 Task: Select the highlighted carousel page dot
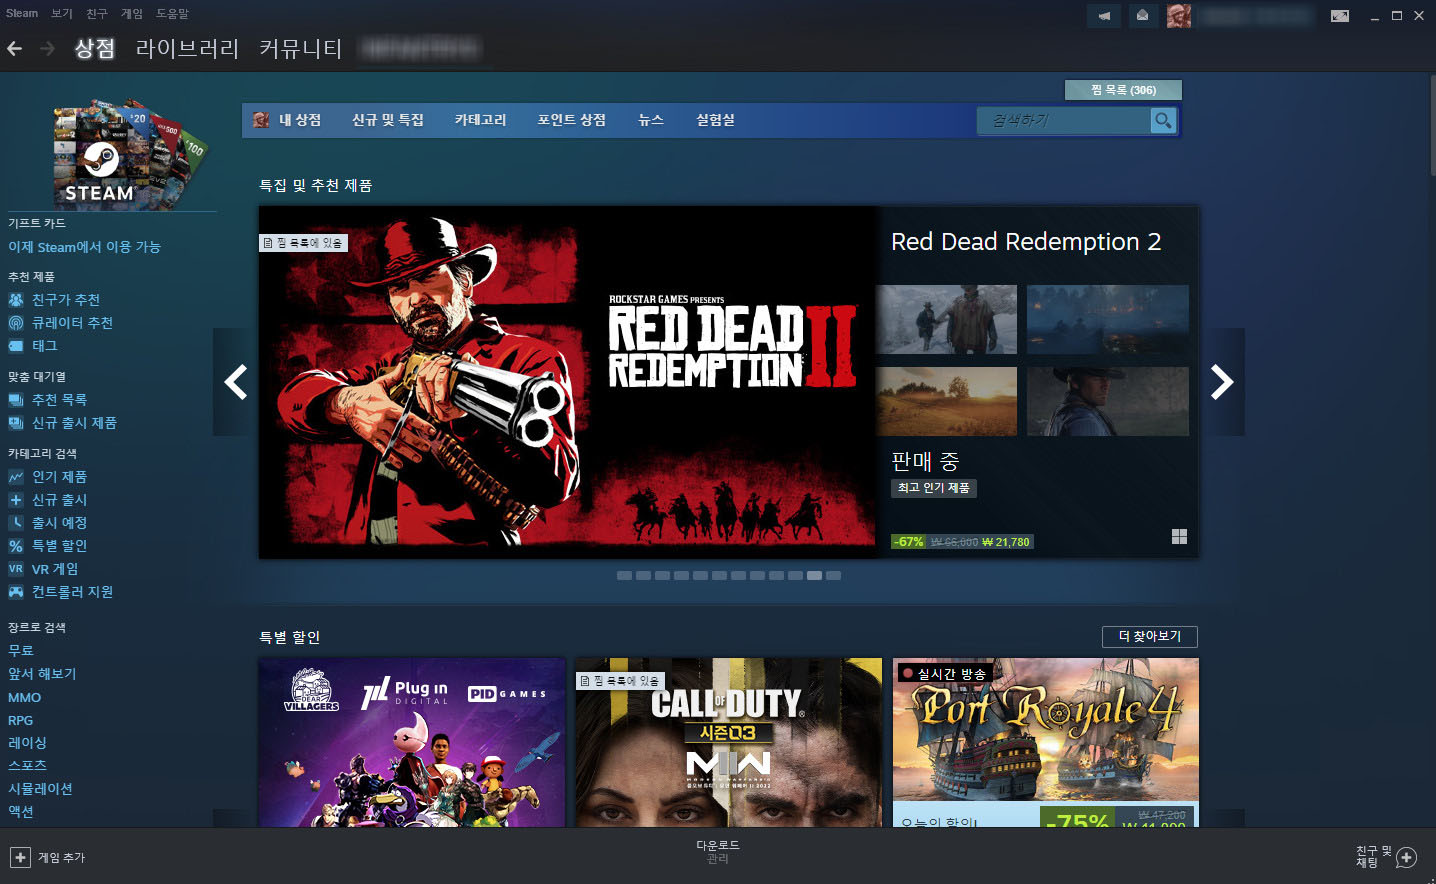pos(814,576)
